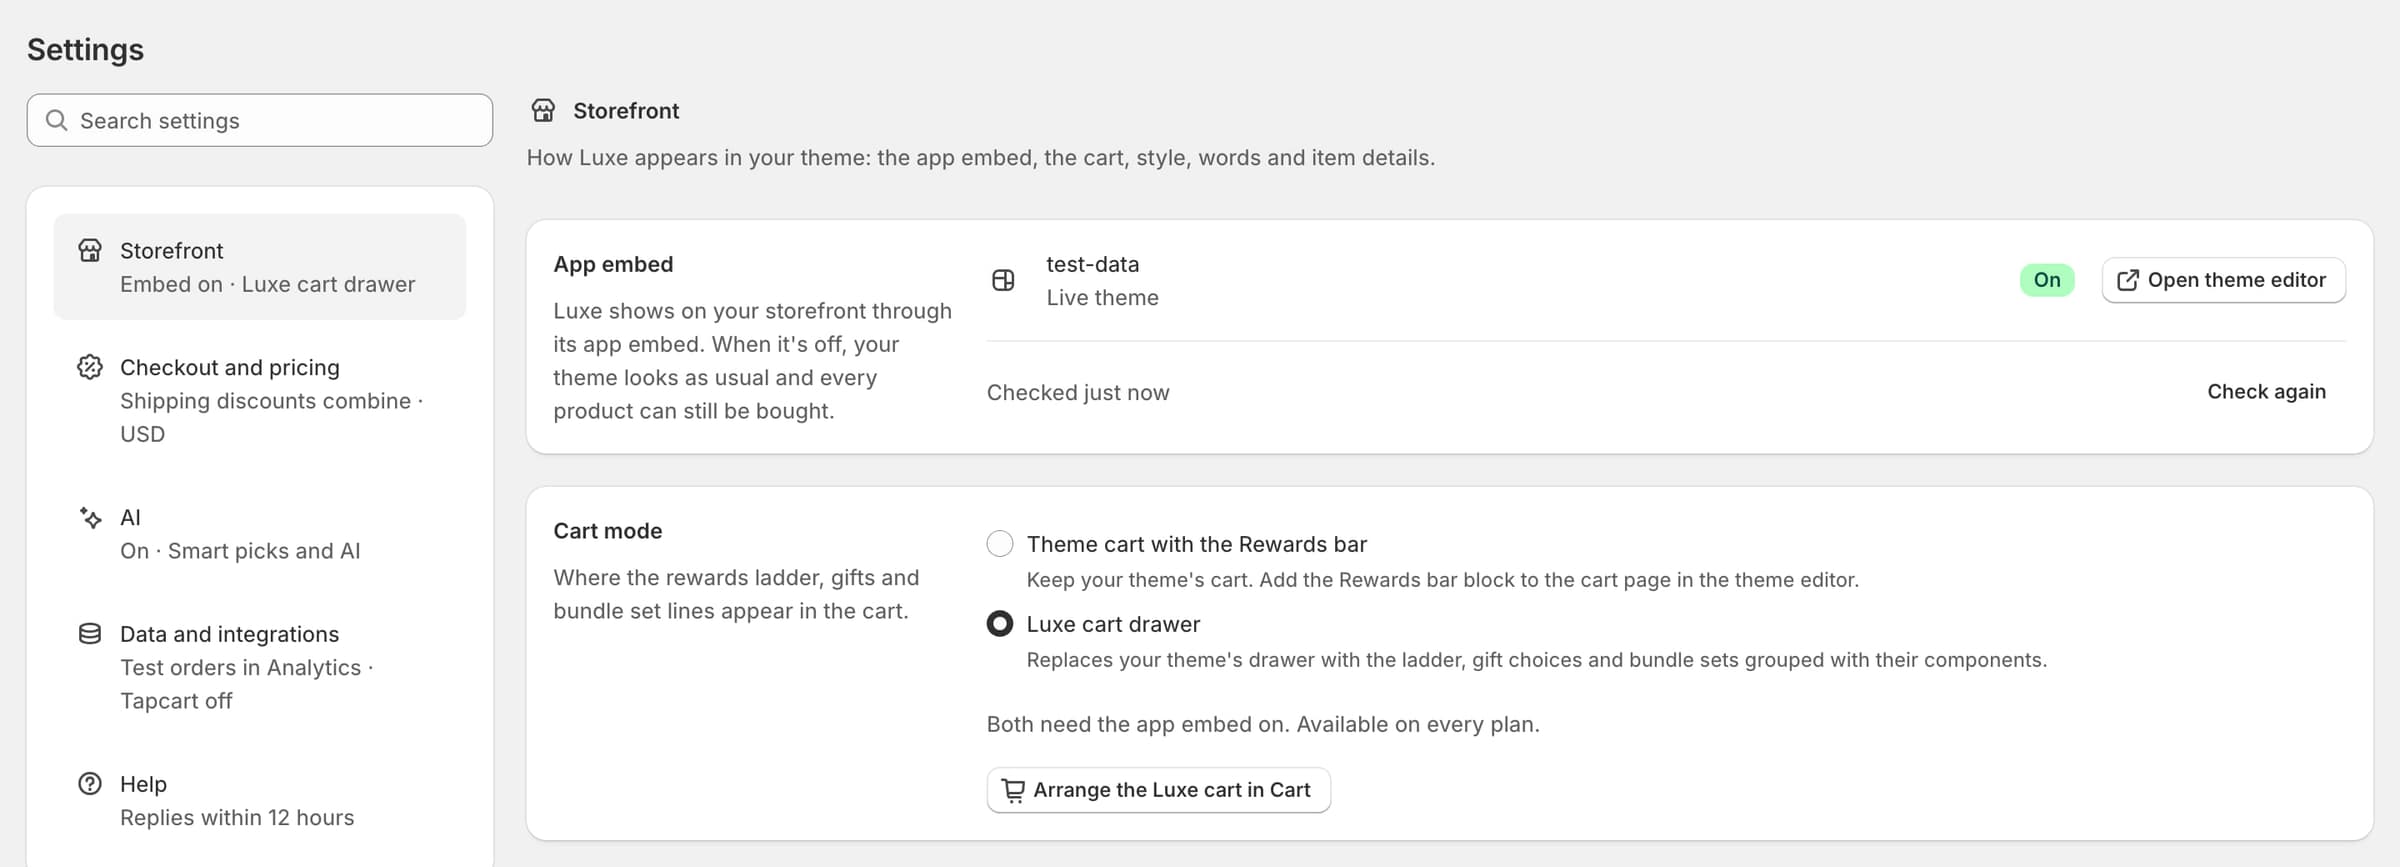Click the Open theme editor button
The height and width of the screenshot is (867, 2400).
pyautogui.click(x=2224, y=280)
